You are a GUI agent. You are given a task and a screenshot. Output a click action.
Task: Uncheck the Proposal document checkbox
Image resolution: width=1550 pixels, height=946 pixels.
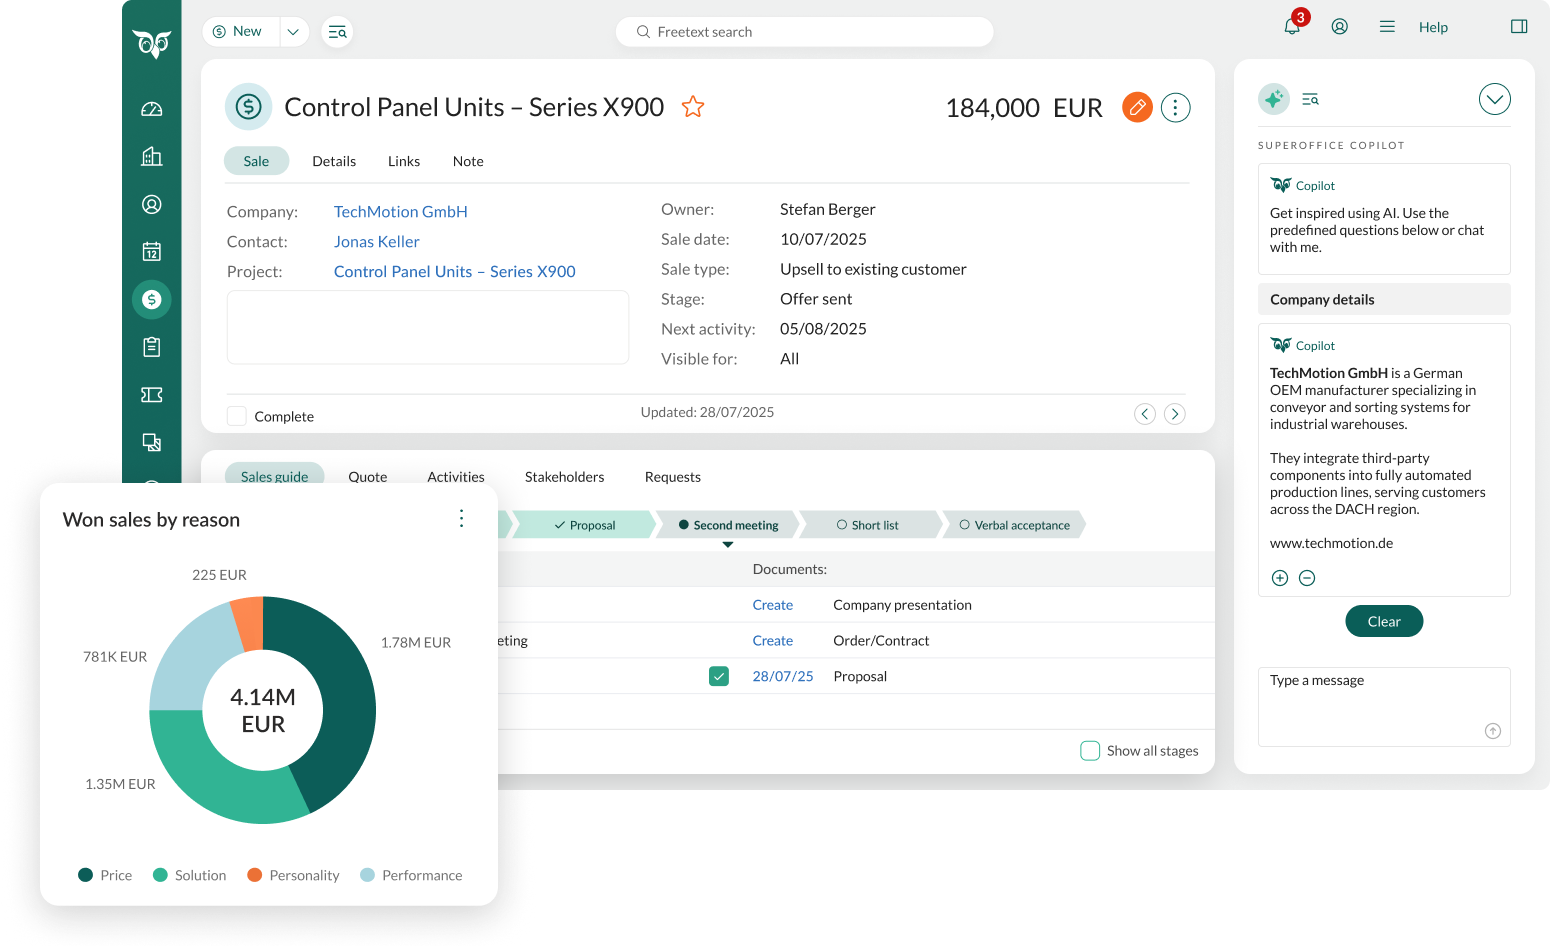pos(719,676)
